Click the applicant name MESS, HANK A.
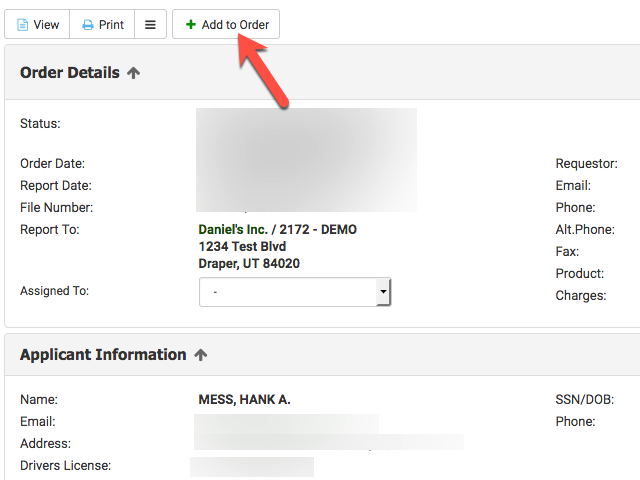The image size is (640, 480). [x=244, y=400]
